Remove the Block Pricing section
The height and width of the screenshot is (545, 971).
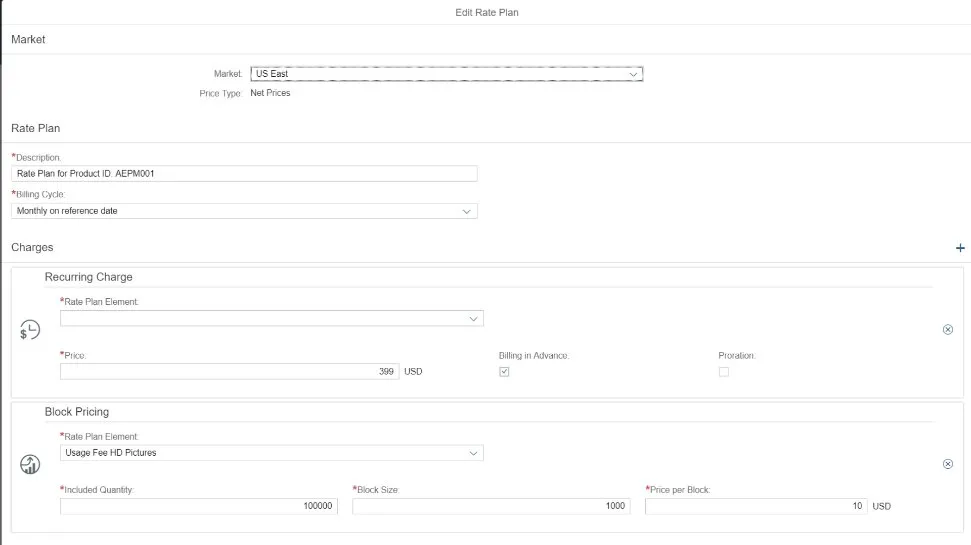pyautogui.click(x=948, y=464)
